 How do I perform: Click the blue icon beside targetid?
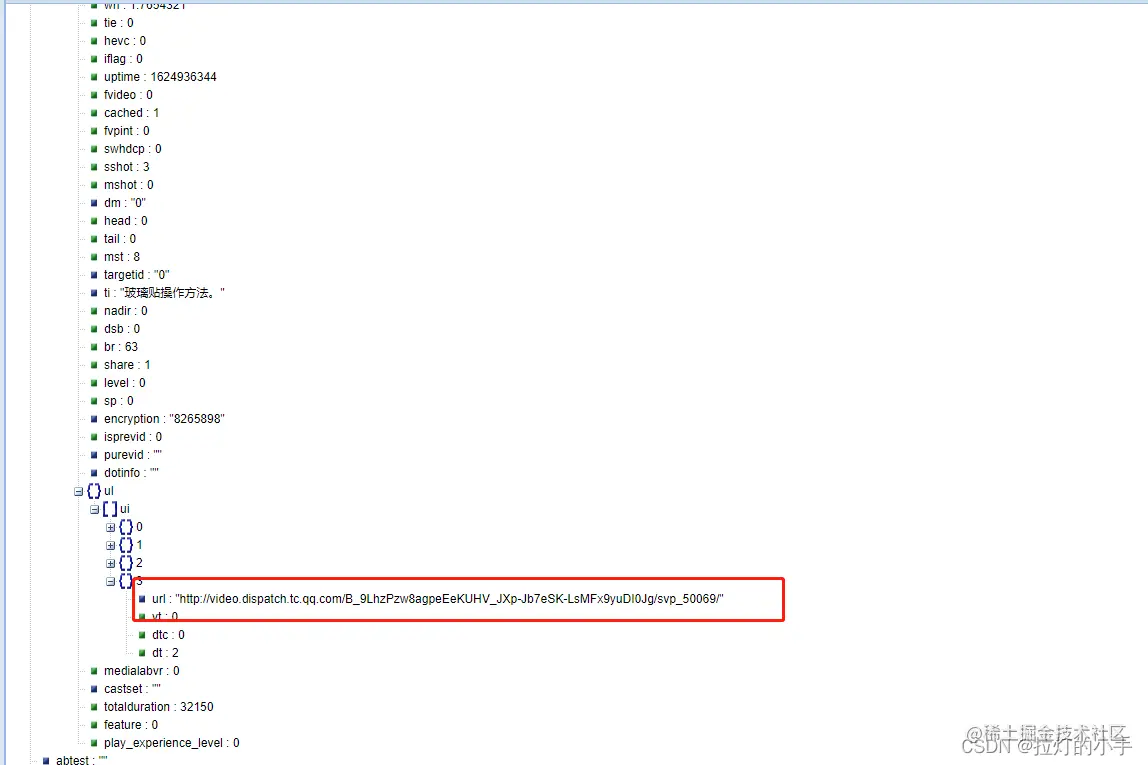pyautogui.click(x=94, y=275)
